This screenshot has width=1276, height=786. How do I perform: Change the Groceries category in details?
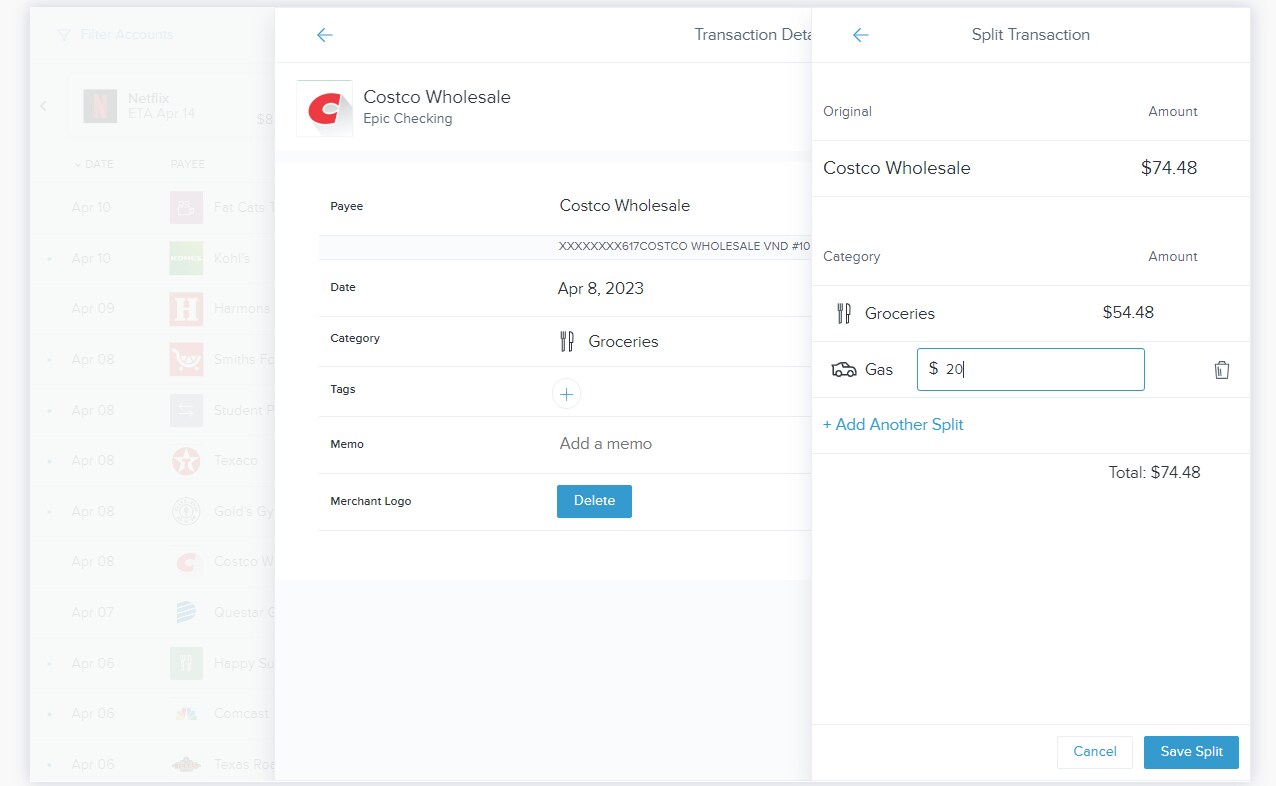pyautogui.click(x=623, y=342)
